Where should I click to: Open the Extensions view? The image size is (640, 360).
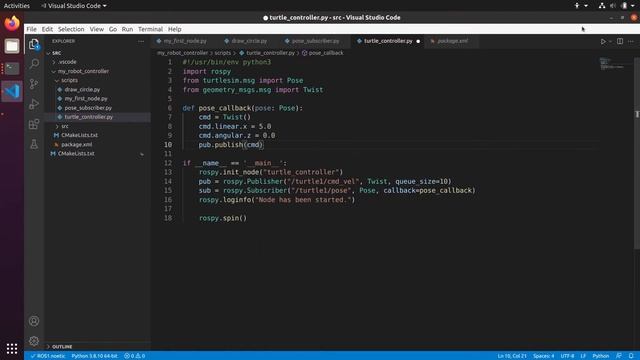(34, 124)
